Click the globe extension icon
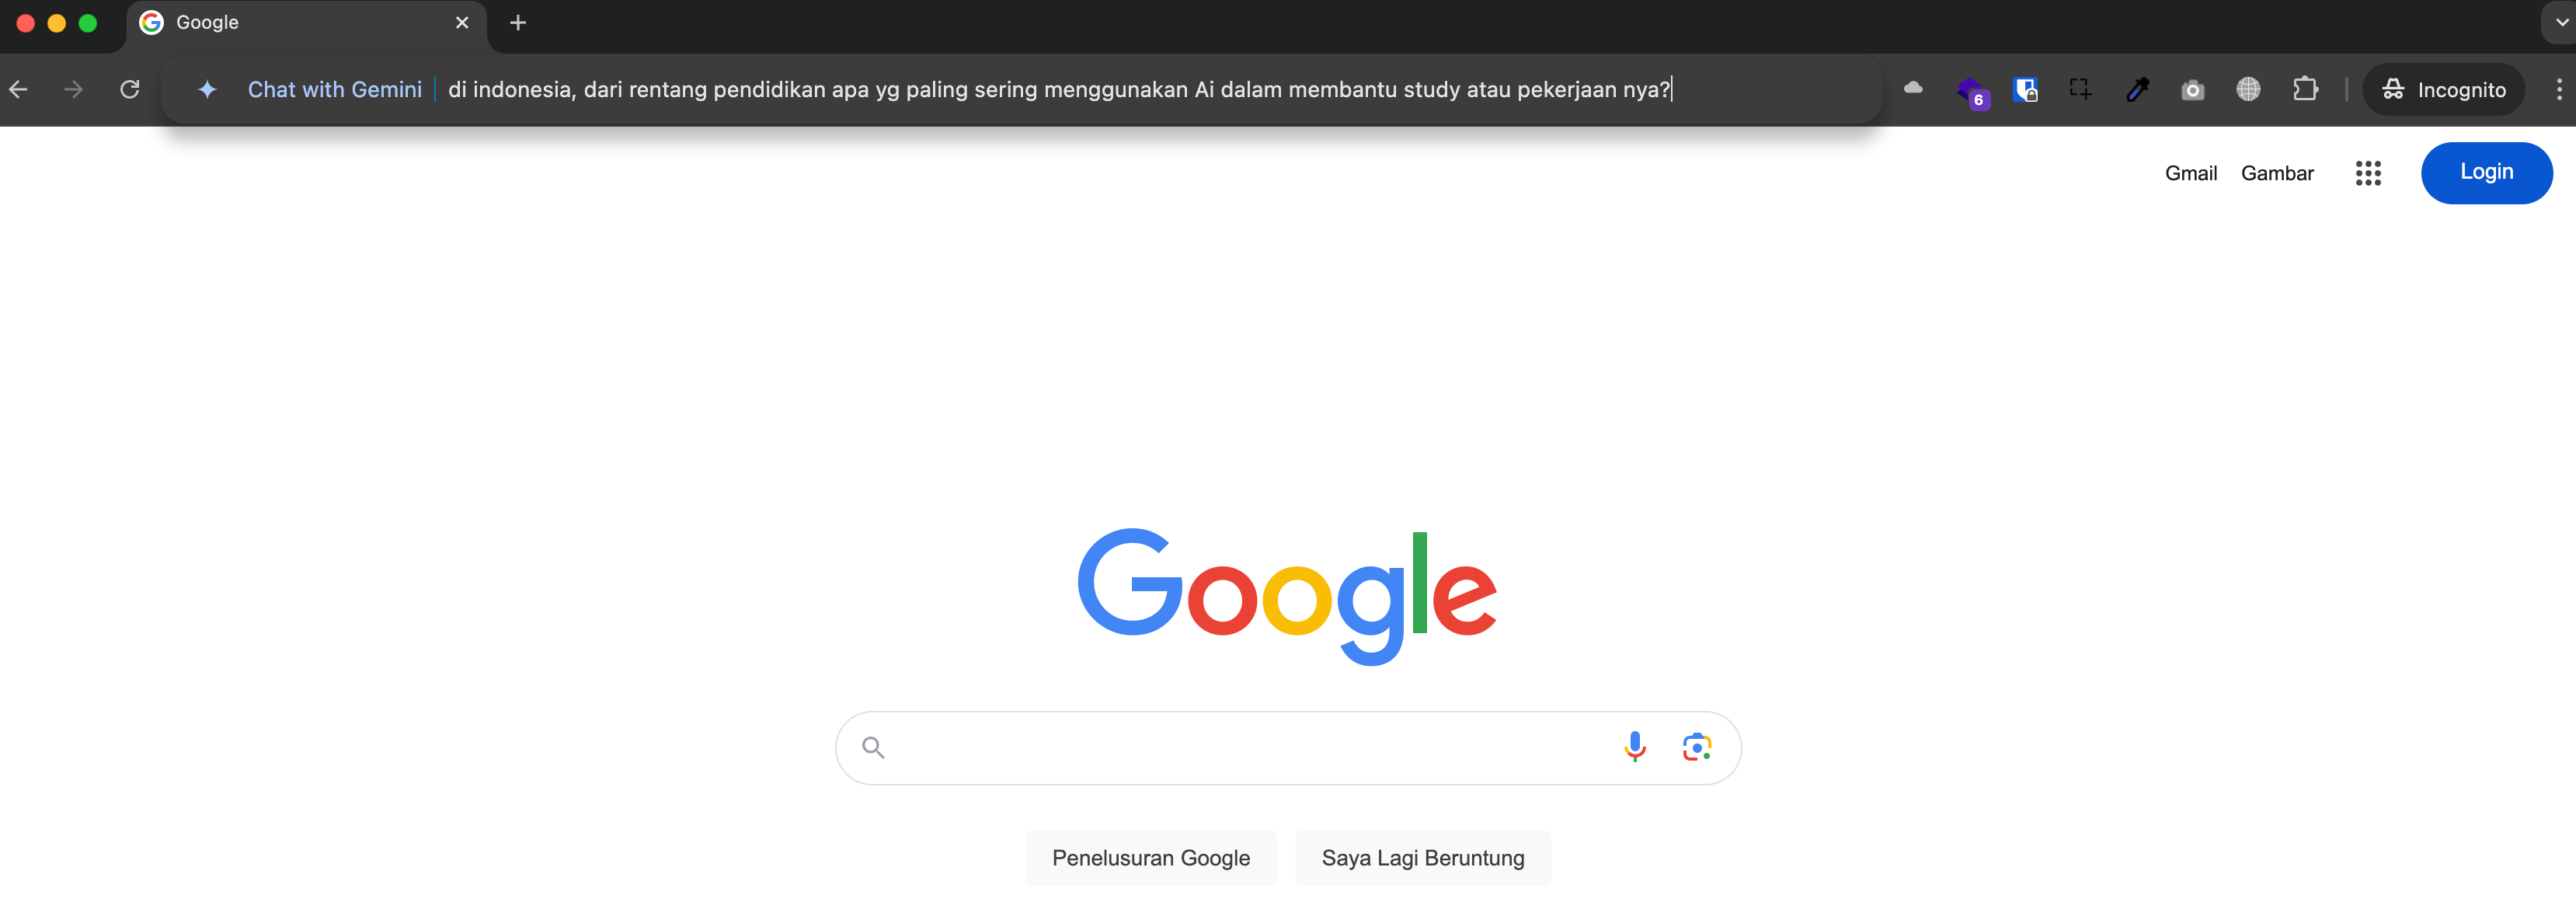Image resolution: width=2576 pixels, height=916 pixels. point(2248,89)
